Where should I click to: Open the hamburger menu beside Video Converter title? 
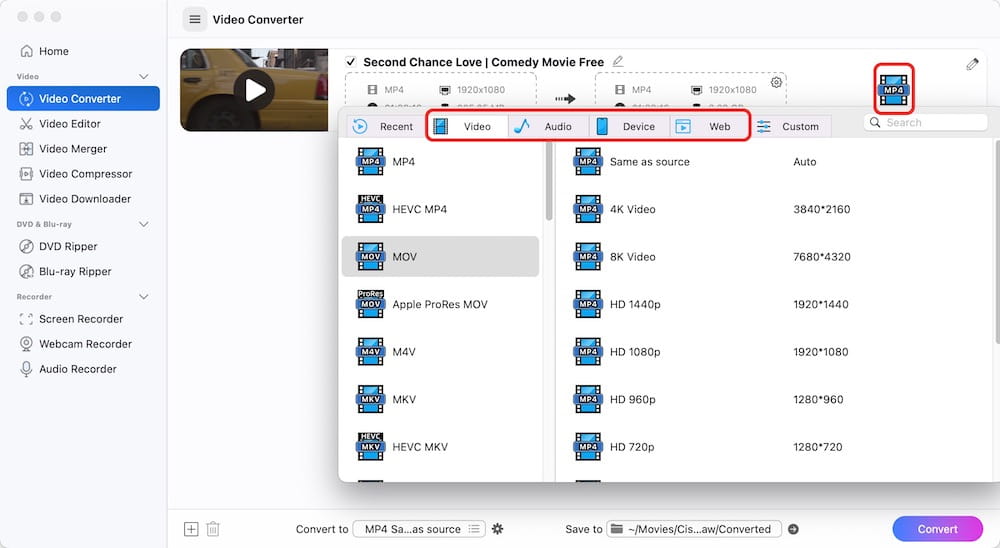click(x=195, y=19)
